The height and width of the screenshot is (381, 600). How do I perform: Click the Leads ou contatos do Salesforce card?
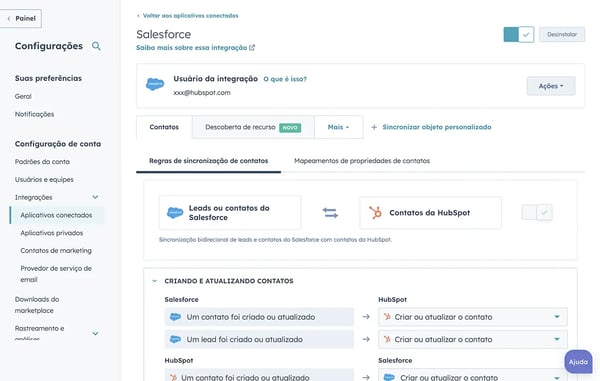click(230, 213)
